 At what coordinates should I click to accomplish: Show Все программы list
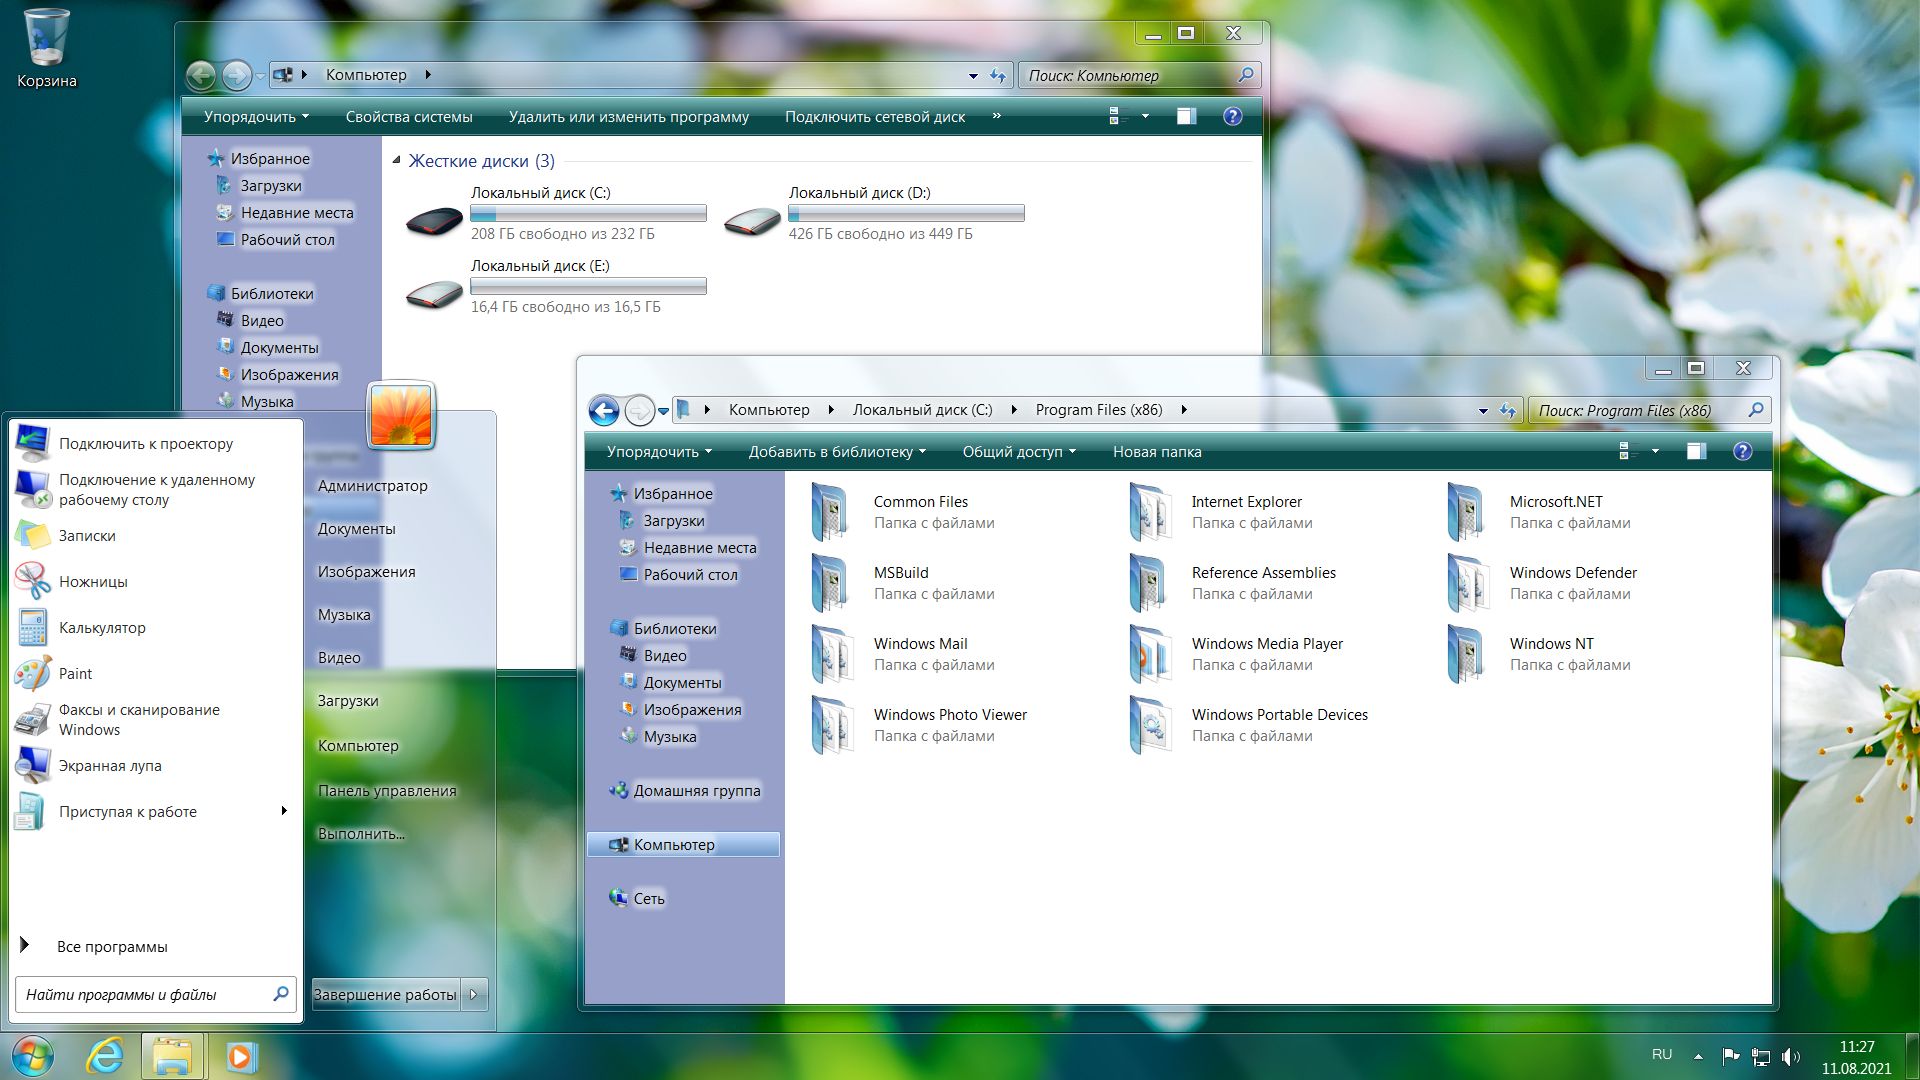[111, 947]
